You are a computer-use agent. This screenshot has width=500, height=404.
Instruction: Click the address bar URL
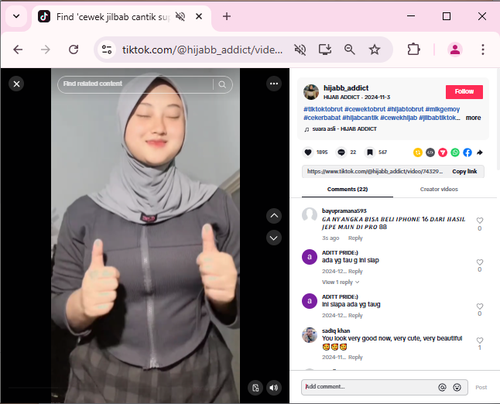click(x=202, y=50)
